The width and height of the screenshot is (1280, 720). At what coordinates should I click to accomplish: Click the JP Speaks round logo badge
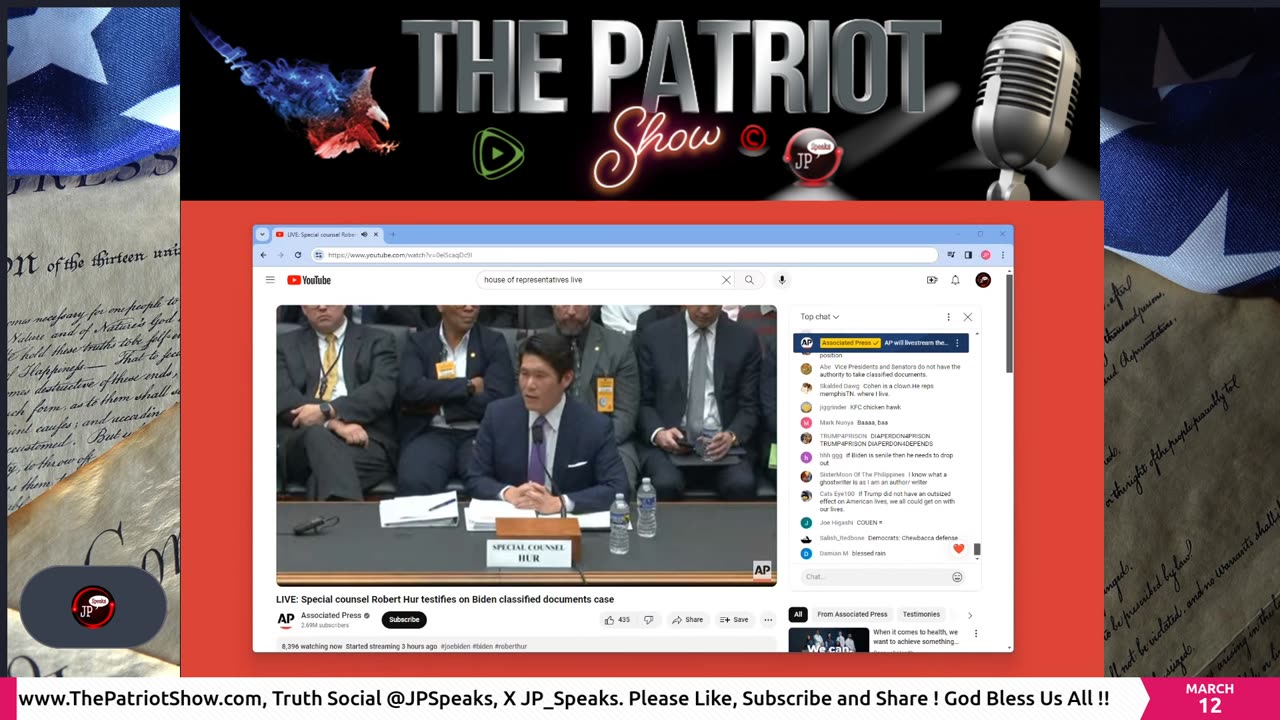pos(93,607)
